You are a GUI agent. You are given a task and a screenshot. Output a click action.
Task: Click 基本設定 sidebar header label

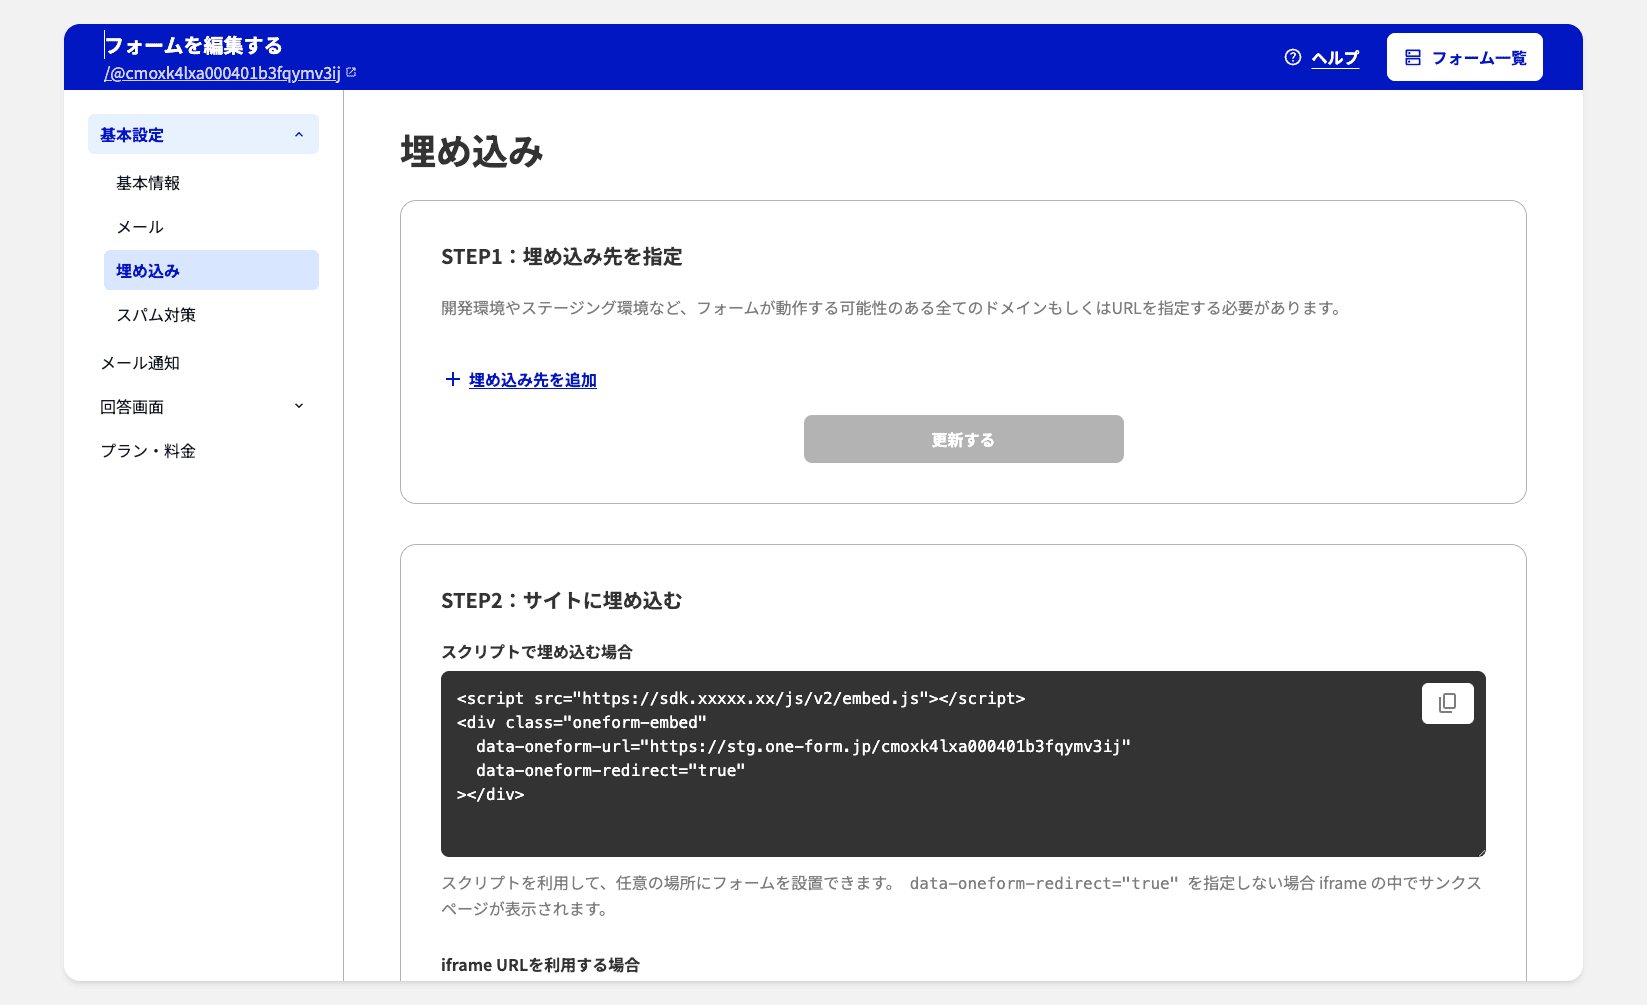click(132, 134)
